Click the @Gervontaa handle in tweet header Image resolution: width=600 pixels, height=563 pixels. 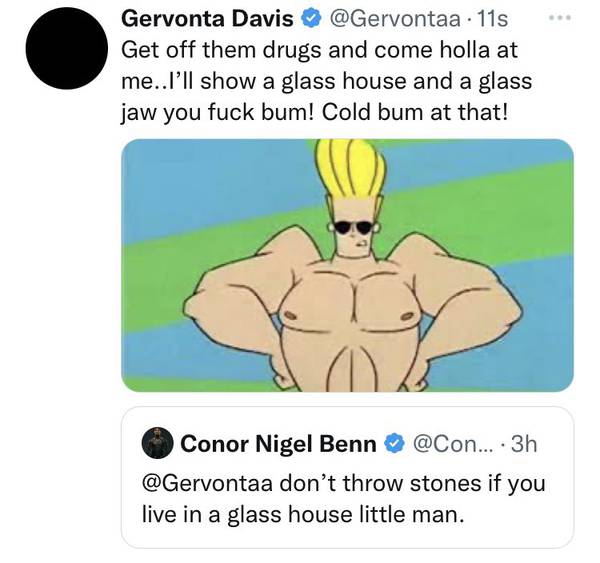381,19
